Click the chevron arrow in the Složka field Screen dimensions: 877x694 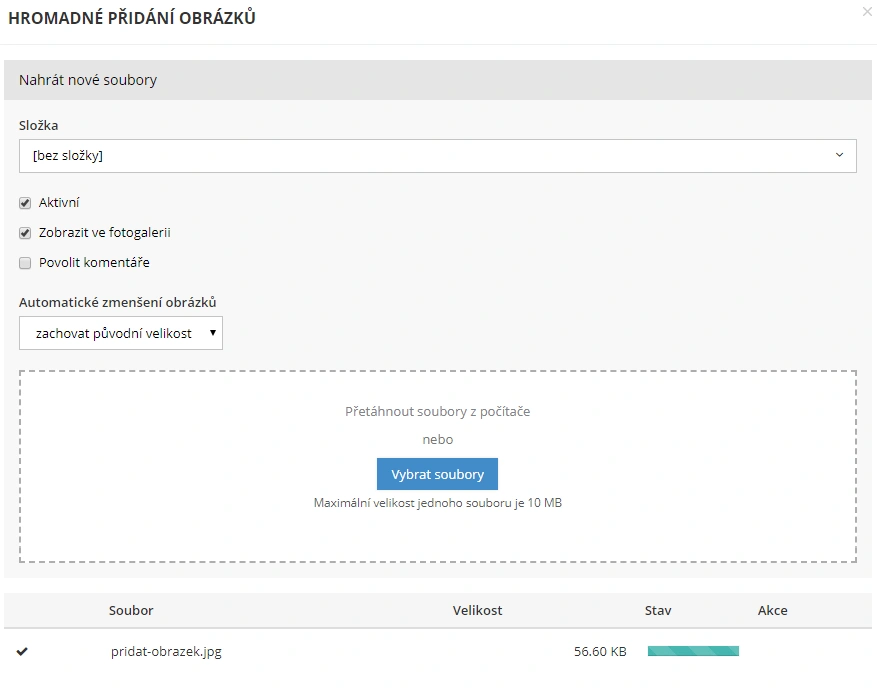(x=839, y=156)
